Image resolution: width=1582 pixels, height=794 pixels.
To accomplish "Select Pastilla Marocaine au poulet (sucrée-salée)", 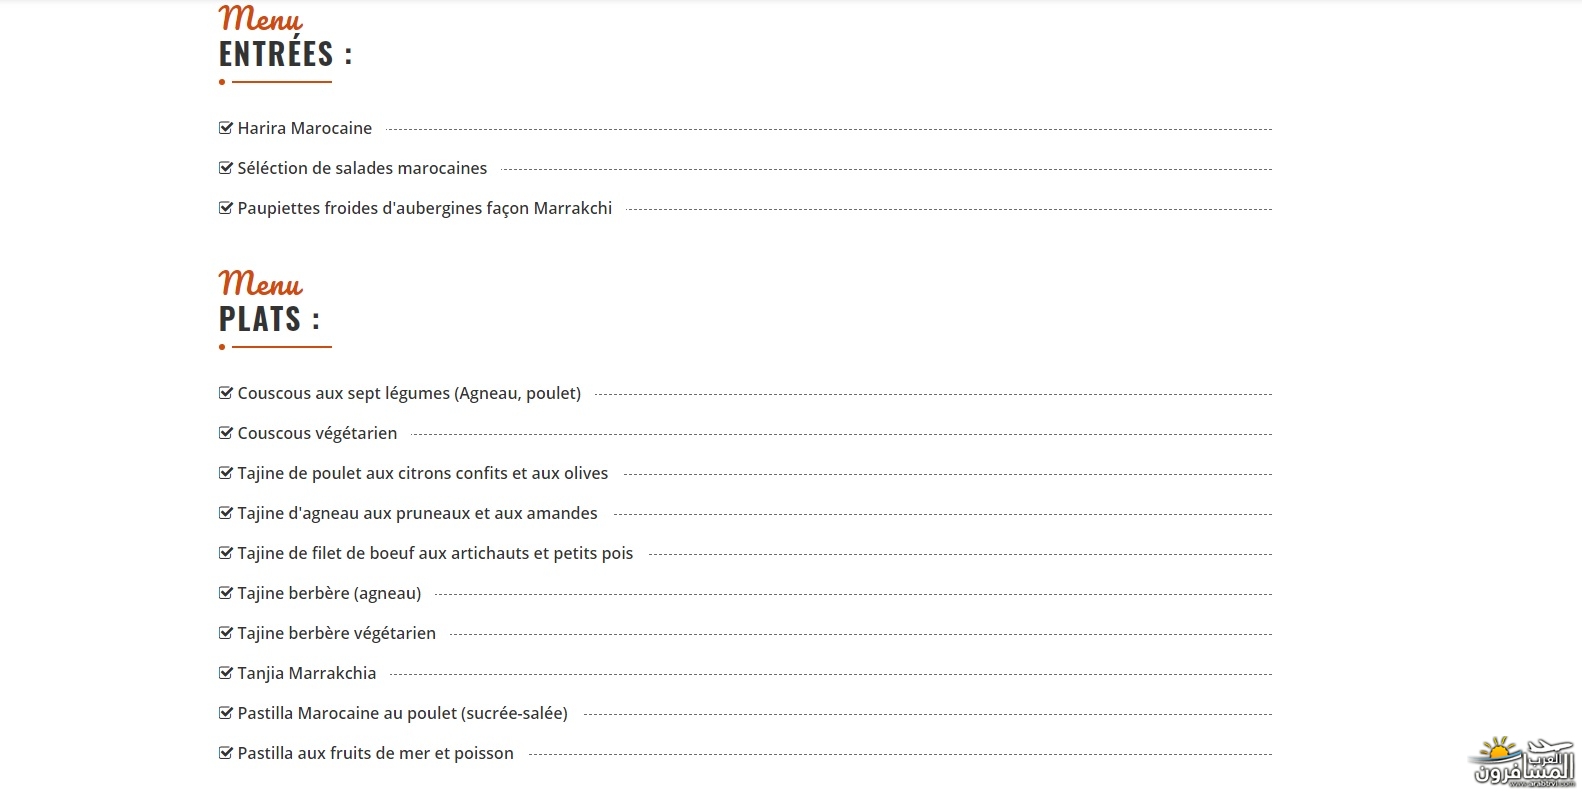I will [x=403, y=713].
